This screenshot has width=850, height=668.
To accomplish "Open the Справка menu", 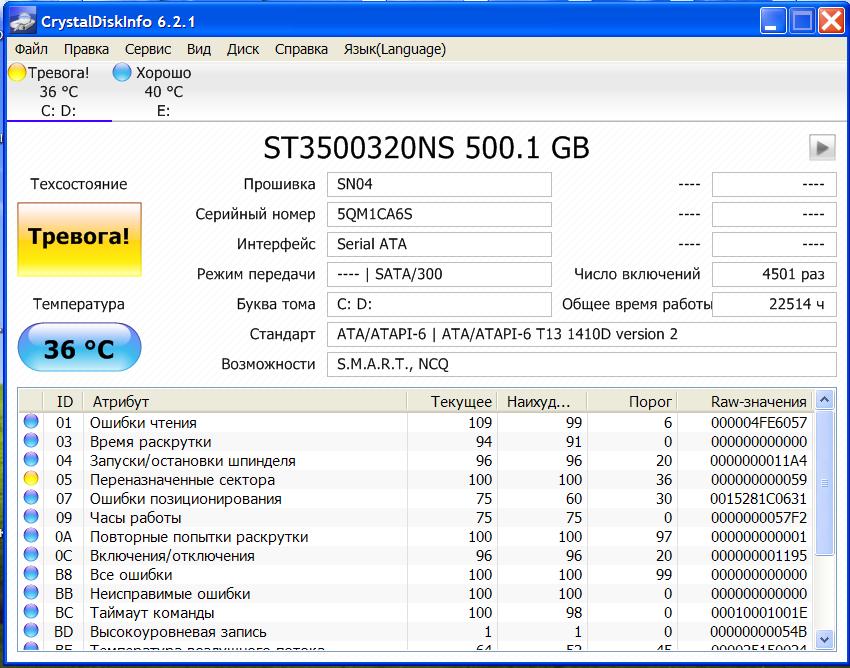I will point(301,49).
